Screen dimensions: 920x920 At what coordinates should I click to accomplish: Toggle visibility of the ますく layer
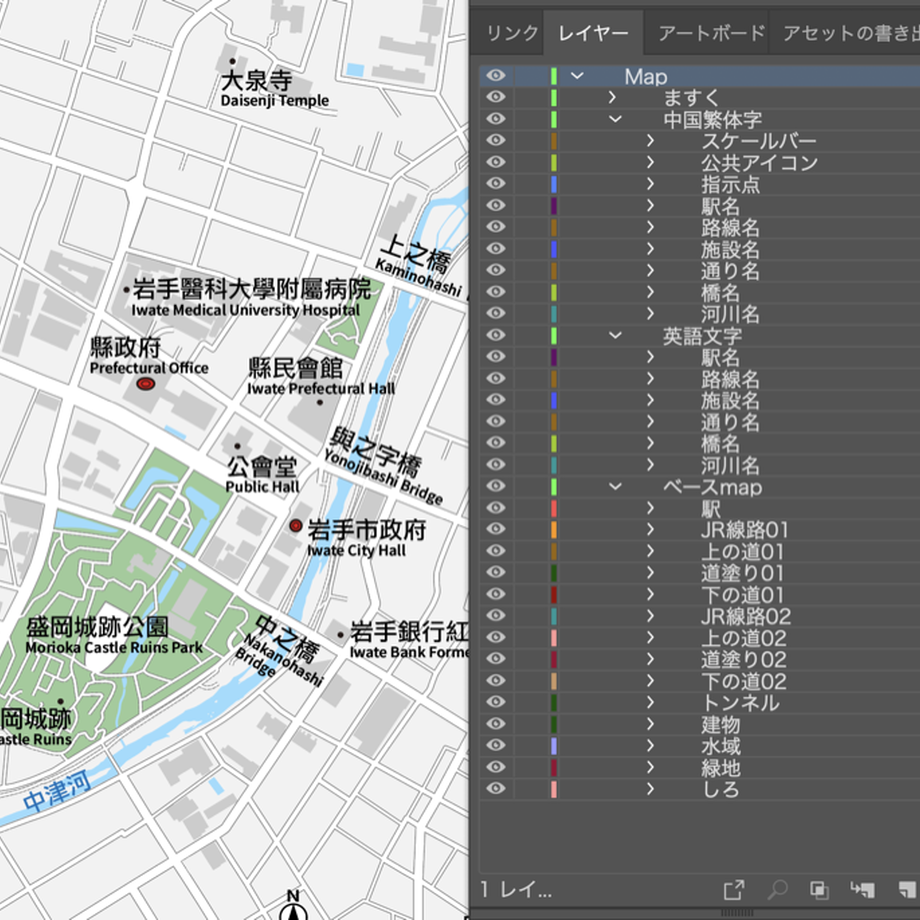[496, 97]
